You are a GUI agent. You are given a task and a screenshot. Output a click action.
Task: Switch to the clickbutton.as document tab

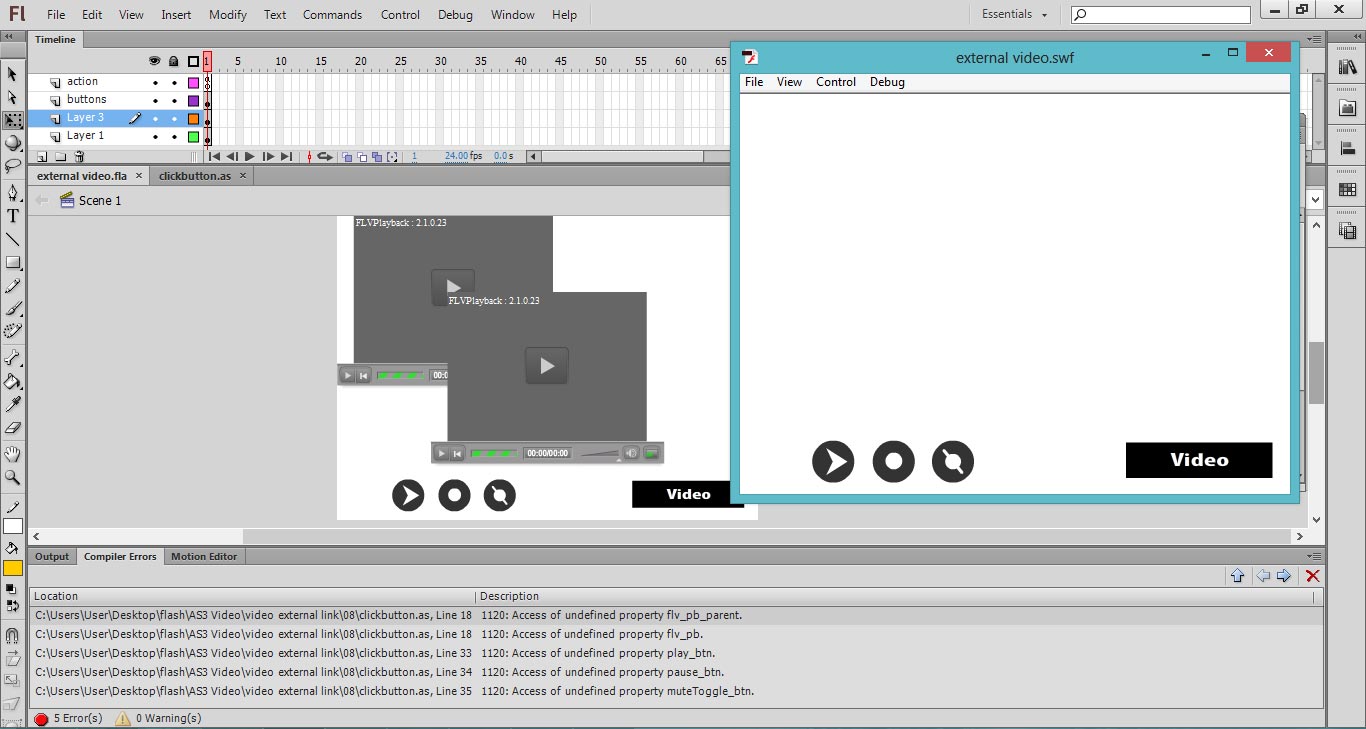coord(195,176)
